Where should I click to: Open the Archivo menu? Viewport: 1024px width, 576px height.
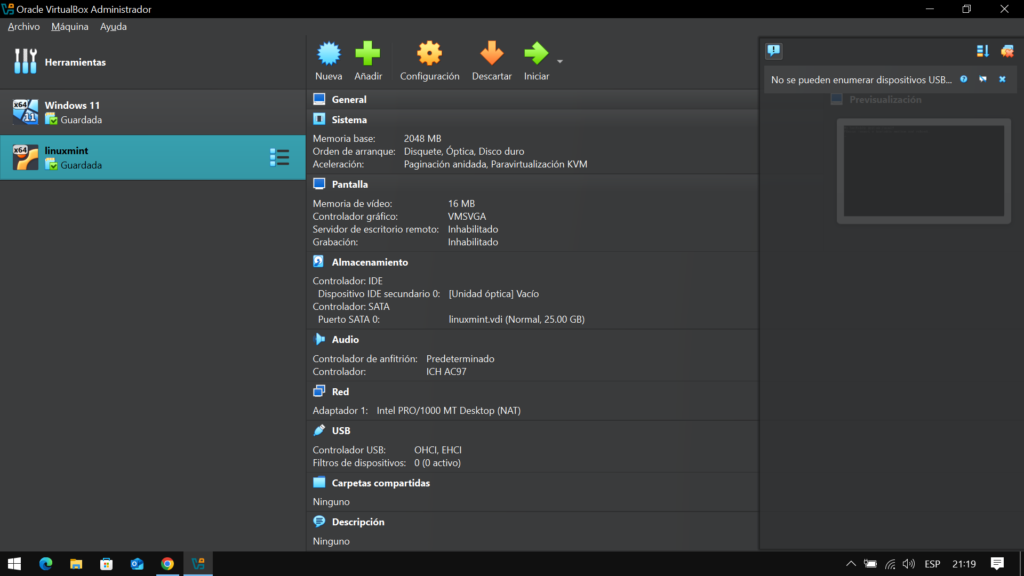[24, 27]
